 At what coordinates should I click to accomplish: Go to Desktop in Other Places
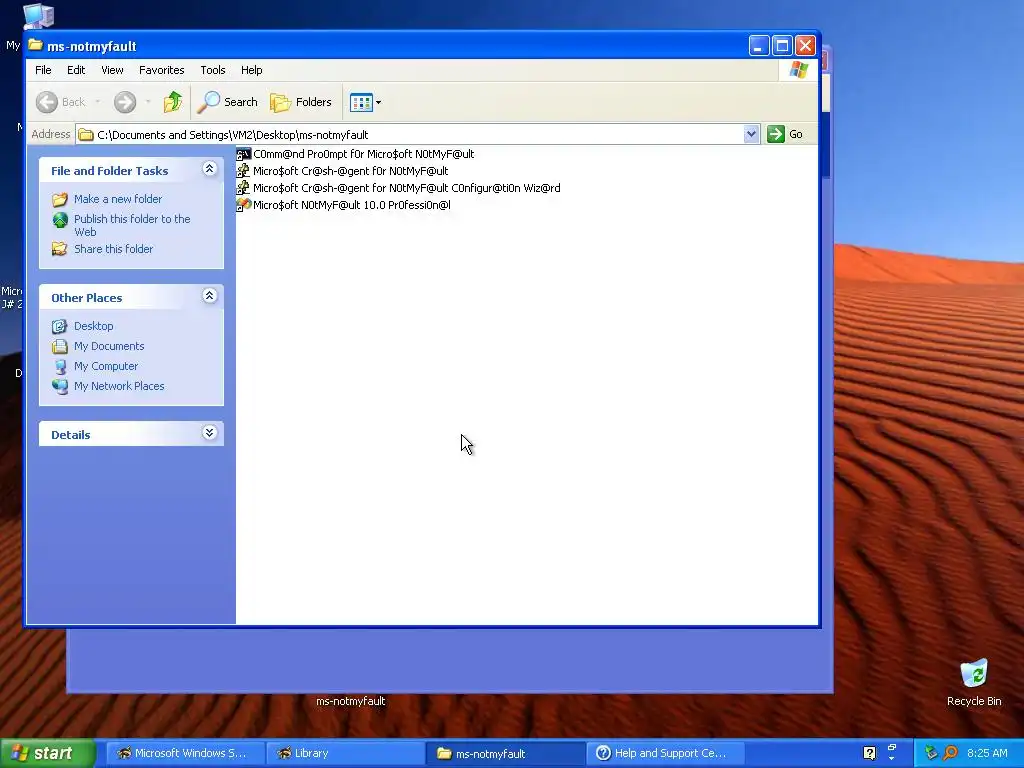pos(93,326)
